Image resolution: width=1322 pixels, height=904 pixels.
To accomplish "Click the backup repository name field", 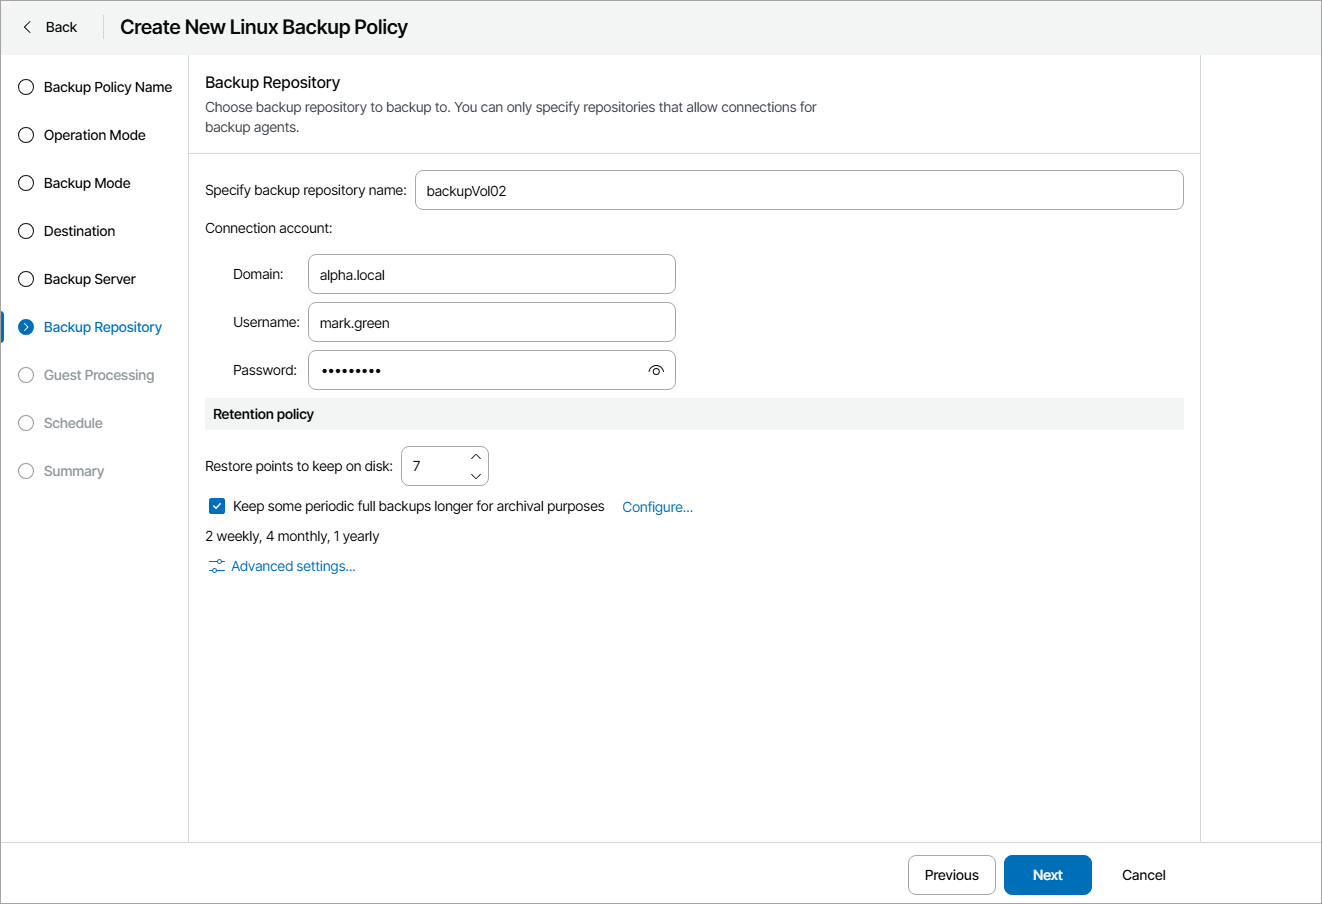I will pyautogui.click(x=798, y=190).
